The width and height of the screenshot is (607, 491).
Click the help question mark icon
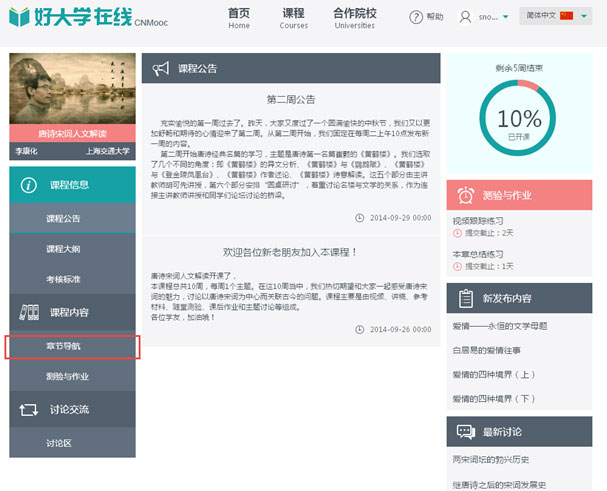(415, 17)
